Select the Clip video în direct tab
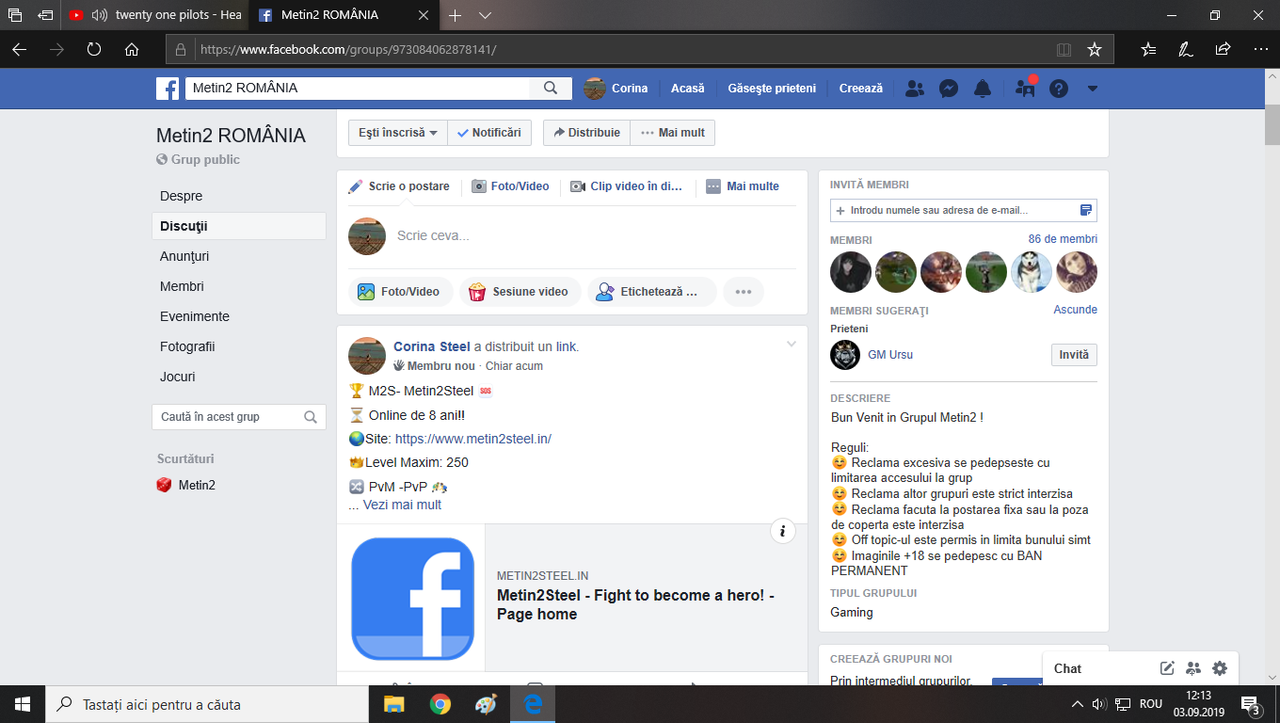1280x723 pixels. point(627,186)
